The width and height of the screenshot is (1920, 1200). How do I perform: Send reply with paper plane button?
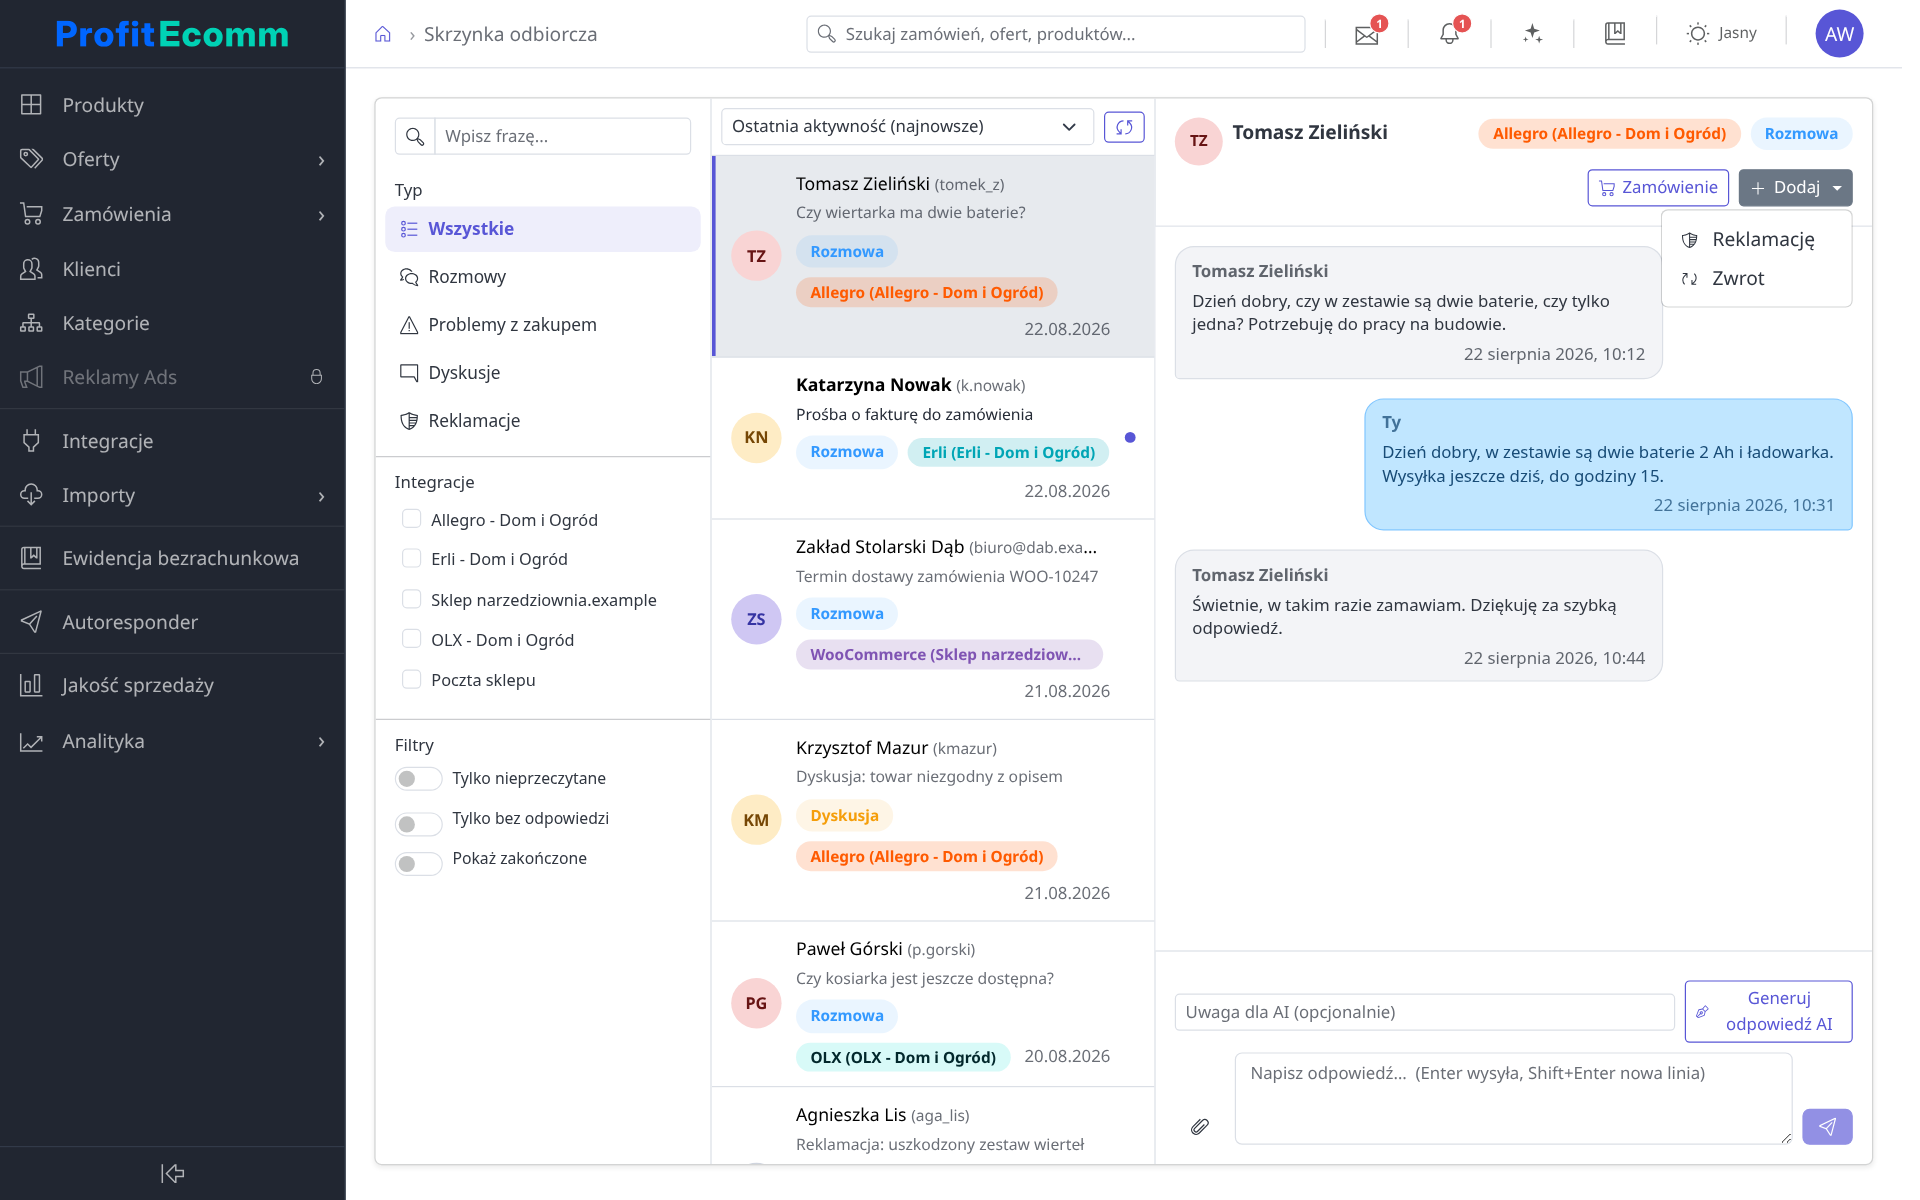click(1827, 1127)
